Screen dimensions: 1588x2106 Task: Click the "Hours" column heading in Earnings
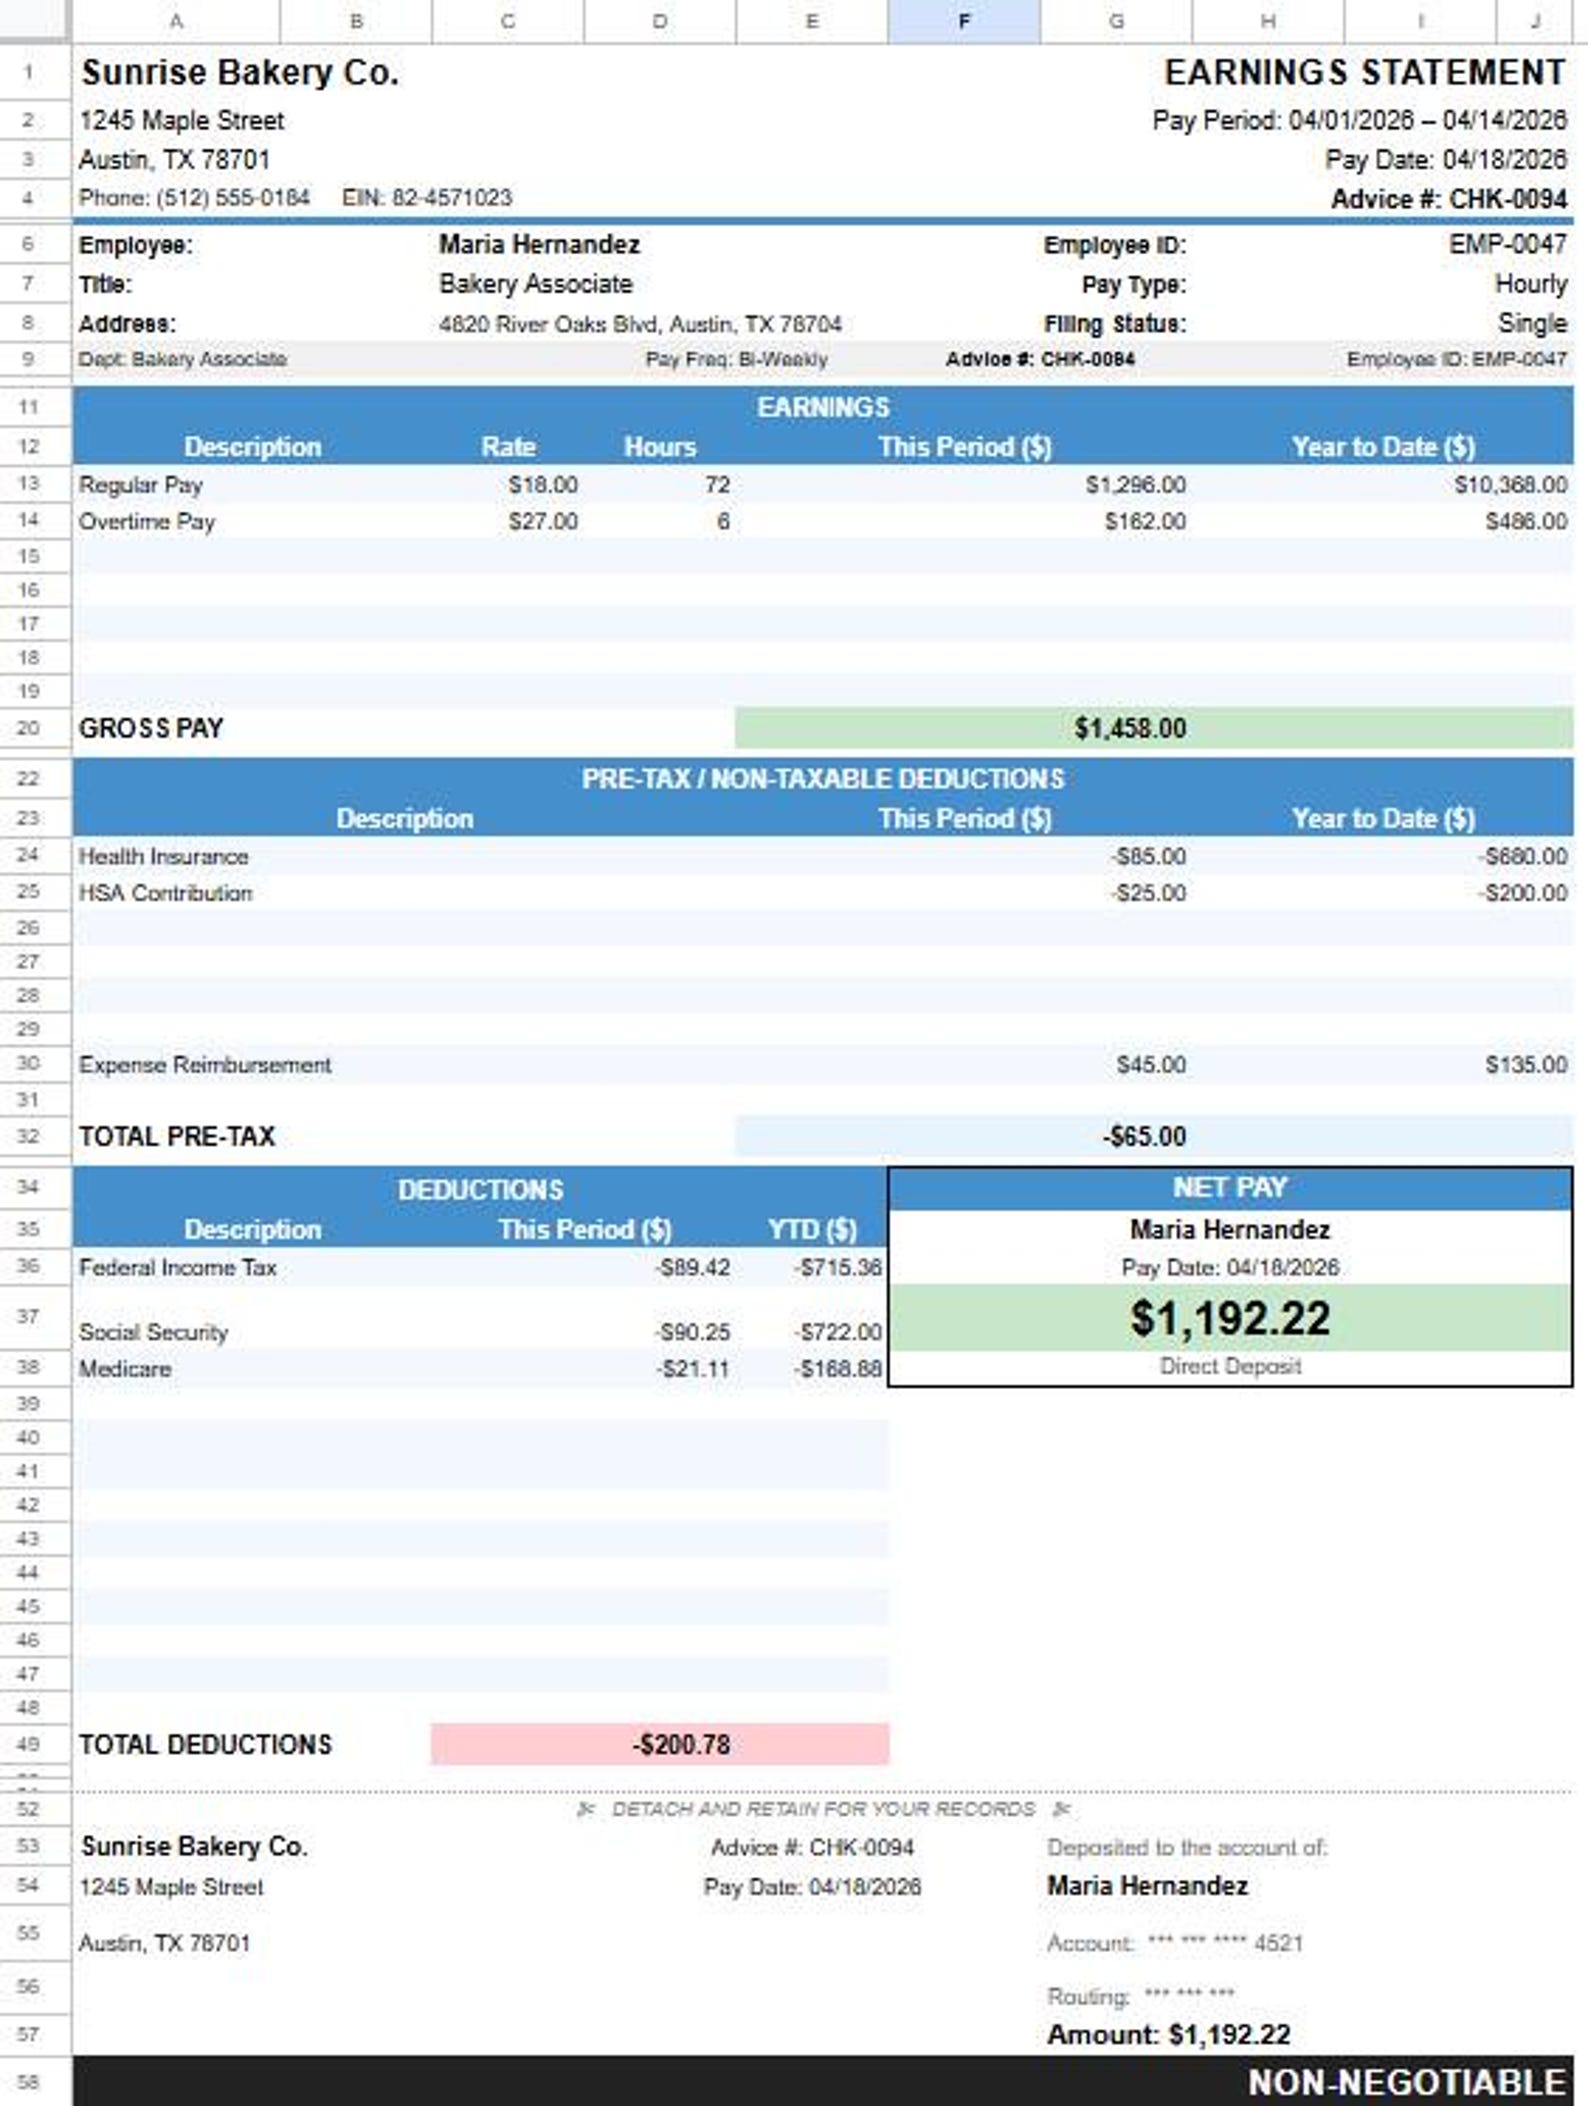(660, 446)
